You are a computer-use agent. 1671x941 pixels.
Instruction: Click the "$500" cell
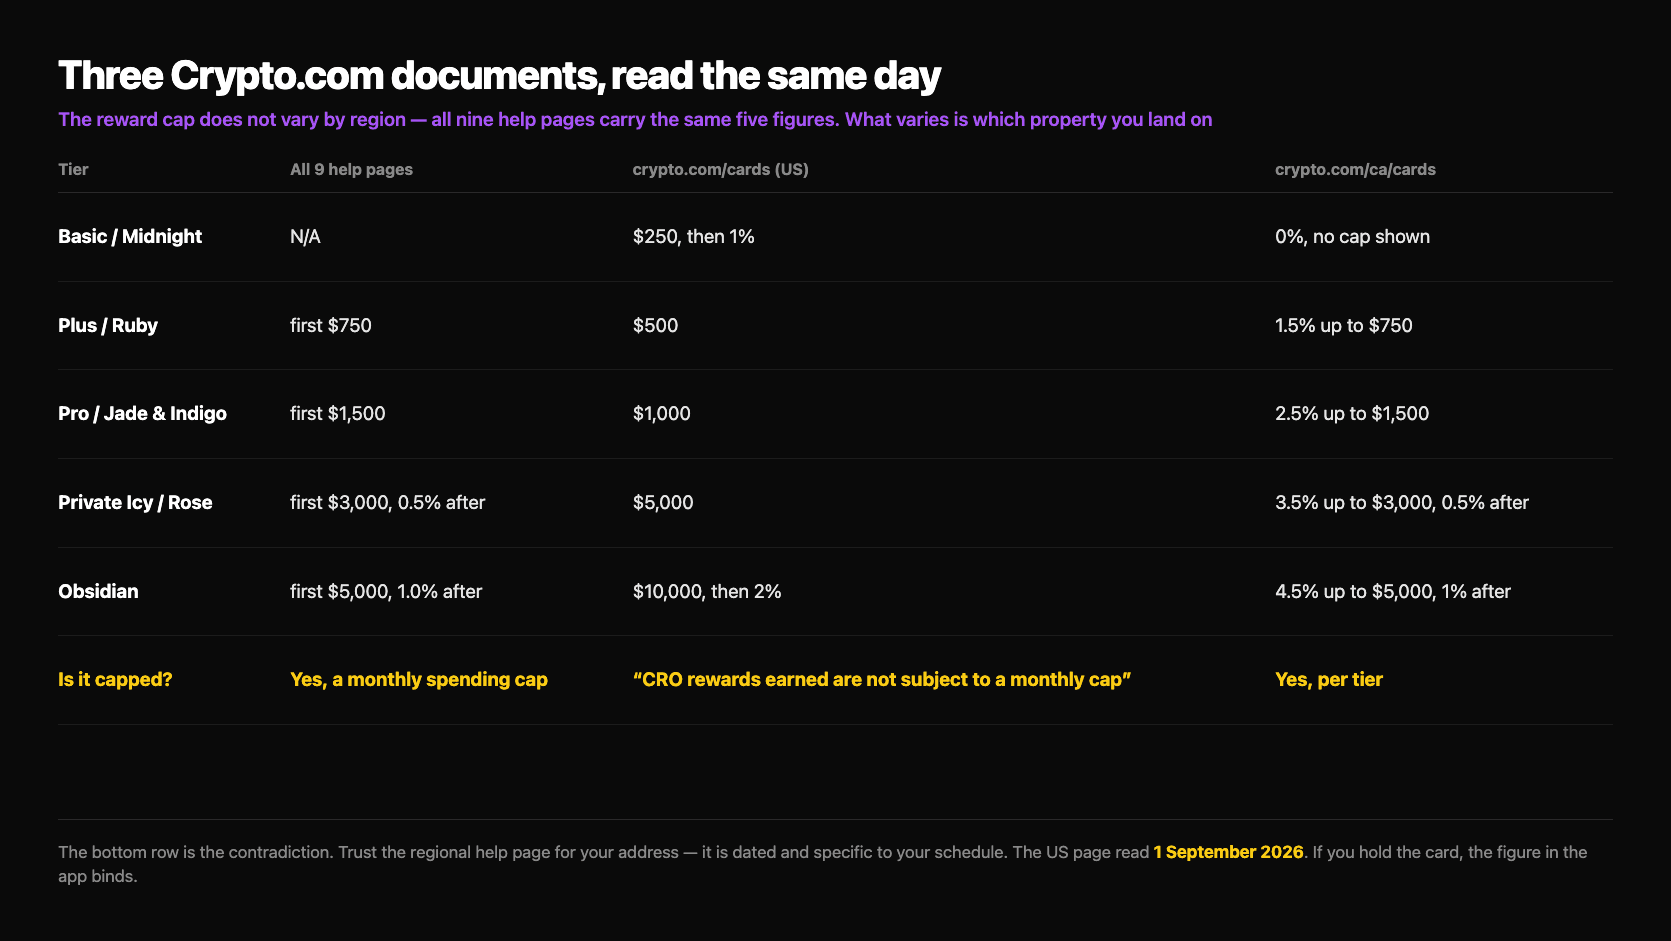(655, 326)
